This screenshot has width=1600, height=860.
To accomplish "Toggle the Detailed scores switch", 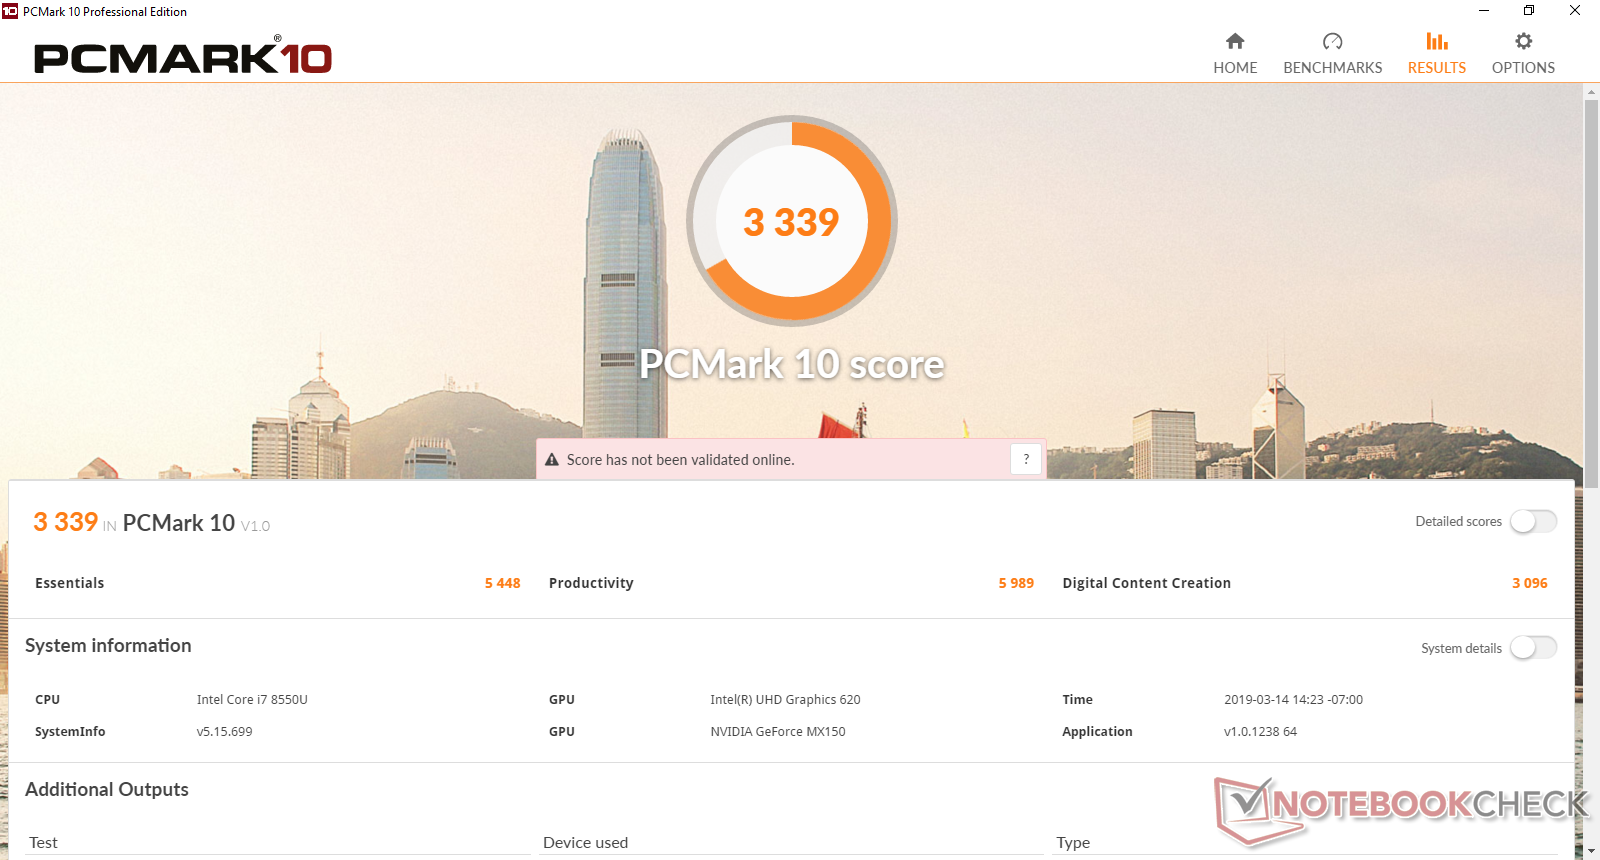I will [x=1533, y=521].
